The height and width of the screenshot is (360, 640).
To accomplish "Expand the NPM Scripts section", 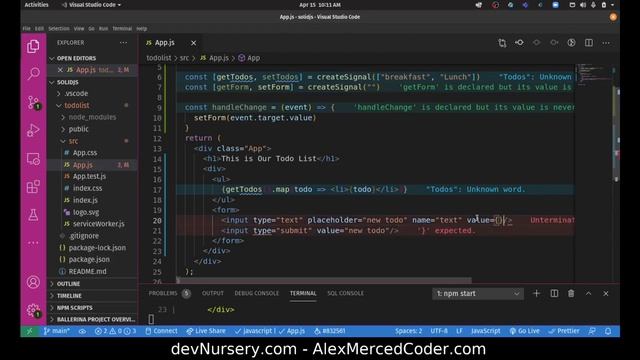I will (x=75, y=307).
